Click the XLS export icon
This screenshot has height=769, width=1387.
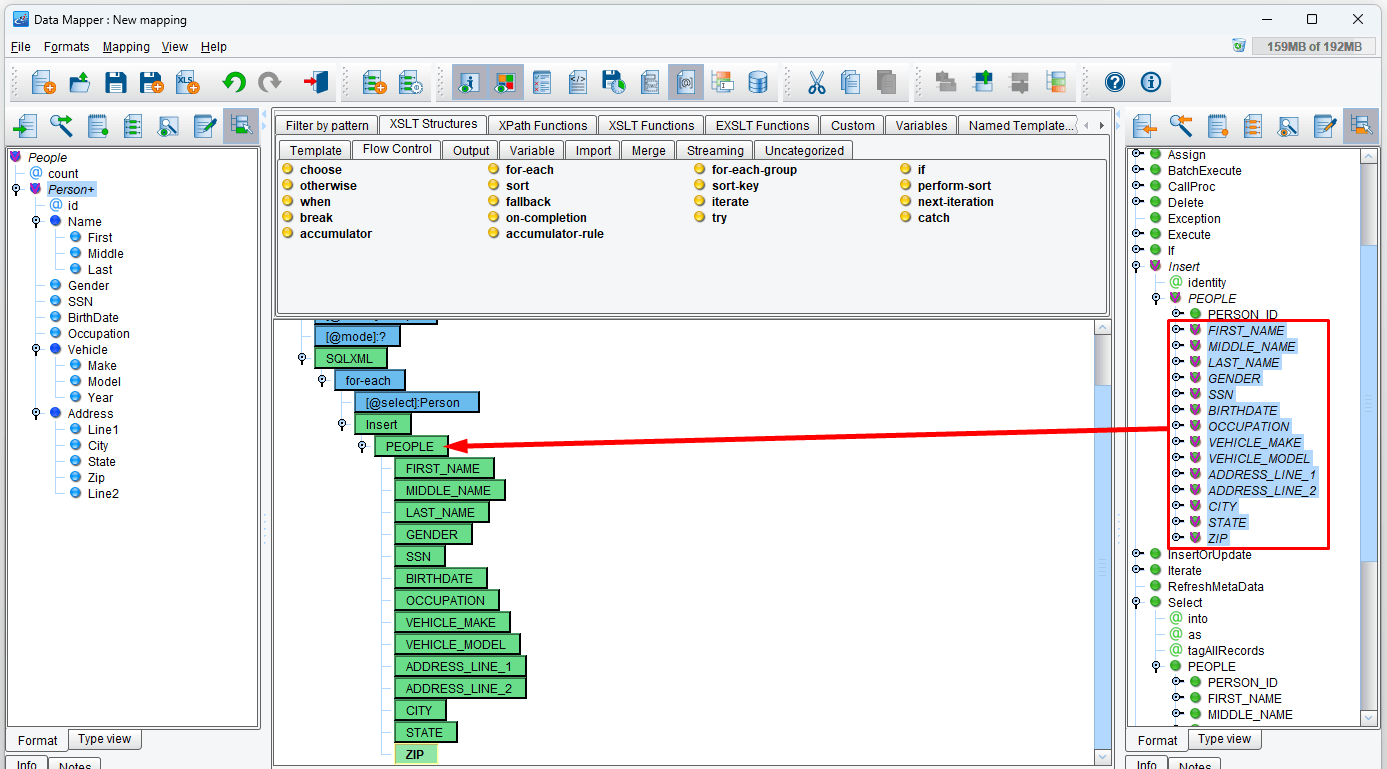point(187,82)
